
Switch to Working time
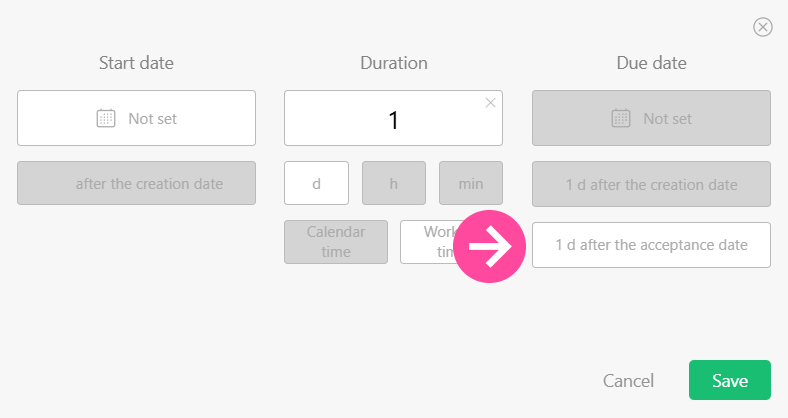(426, 242)
